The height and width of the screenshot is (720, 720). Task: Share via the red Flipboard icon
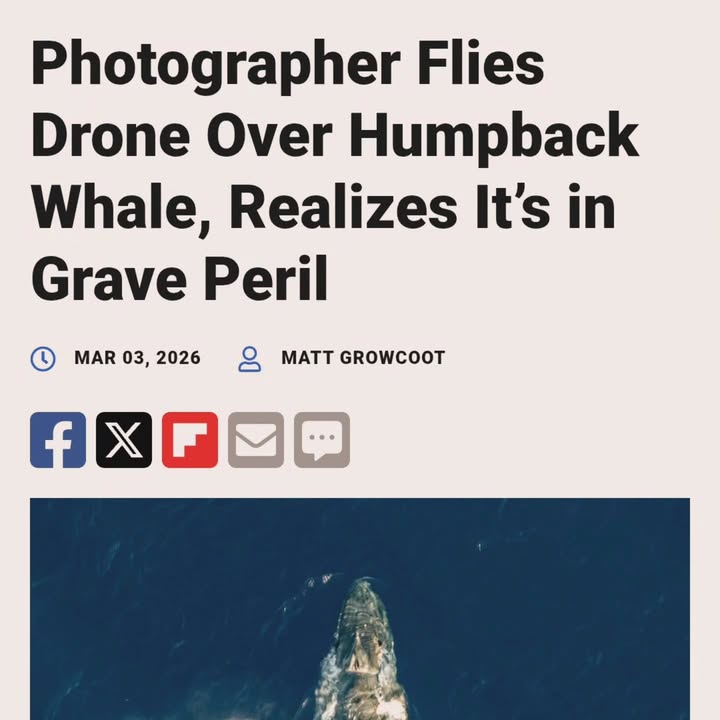(x=190, y=440)
